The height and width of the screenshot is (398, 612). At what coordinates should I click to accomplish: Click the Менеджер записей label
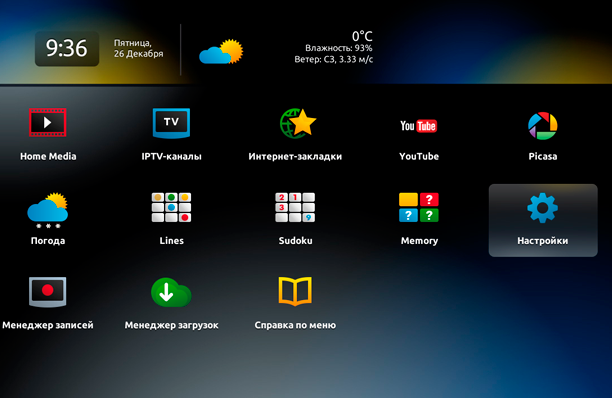tap(48, 325)
